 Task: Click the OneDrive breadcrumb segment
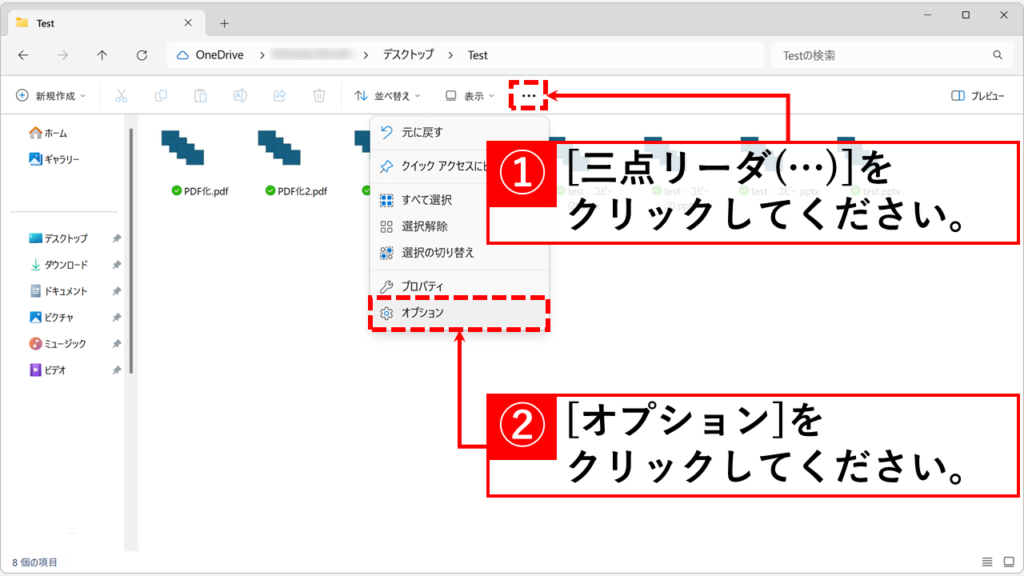coord(219,56)
